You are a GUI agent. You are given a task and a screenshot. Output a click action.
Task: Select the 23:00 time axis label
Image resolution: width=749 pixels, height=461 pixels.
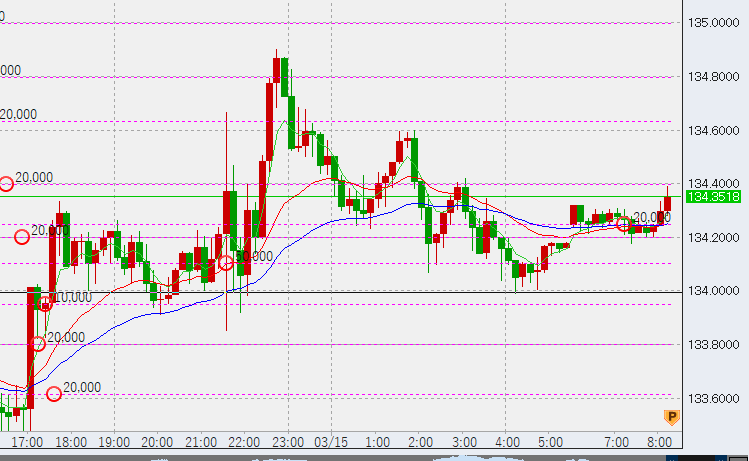(287, 441)
